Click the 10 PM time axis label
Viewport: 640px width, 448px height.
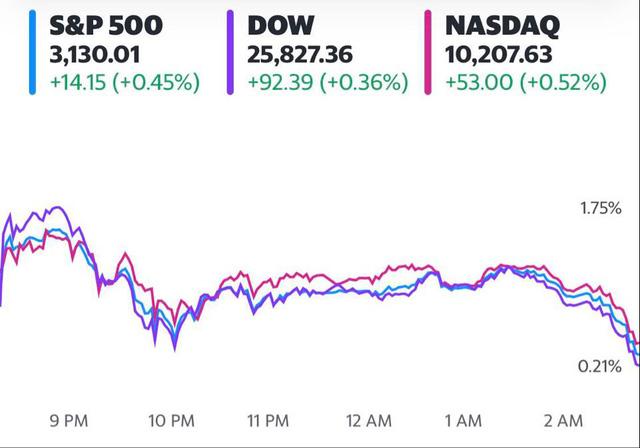(171, 421)
